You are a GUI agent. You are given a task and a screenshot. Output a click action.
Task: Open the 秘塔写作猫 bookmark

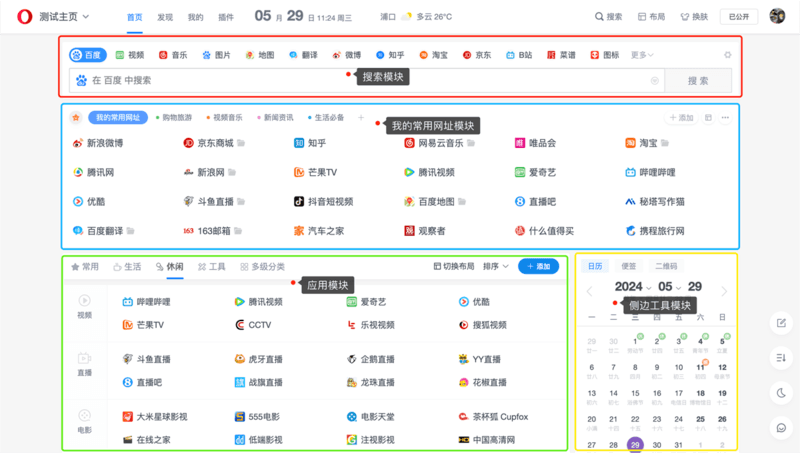(x=655, y=202)
